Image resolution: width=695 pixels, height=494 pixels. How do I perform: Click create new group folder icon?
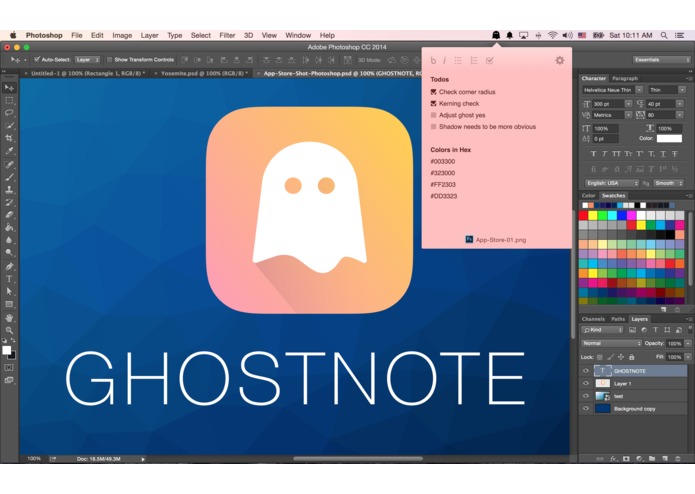coord(652,459)
